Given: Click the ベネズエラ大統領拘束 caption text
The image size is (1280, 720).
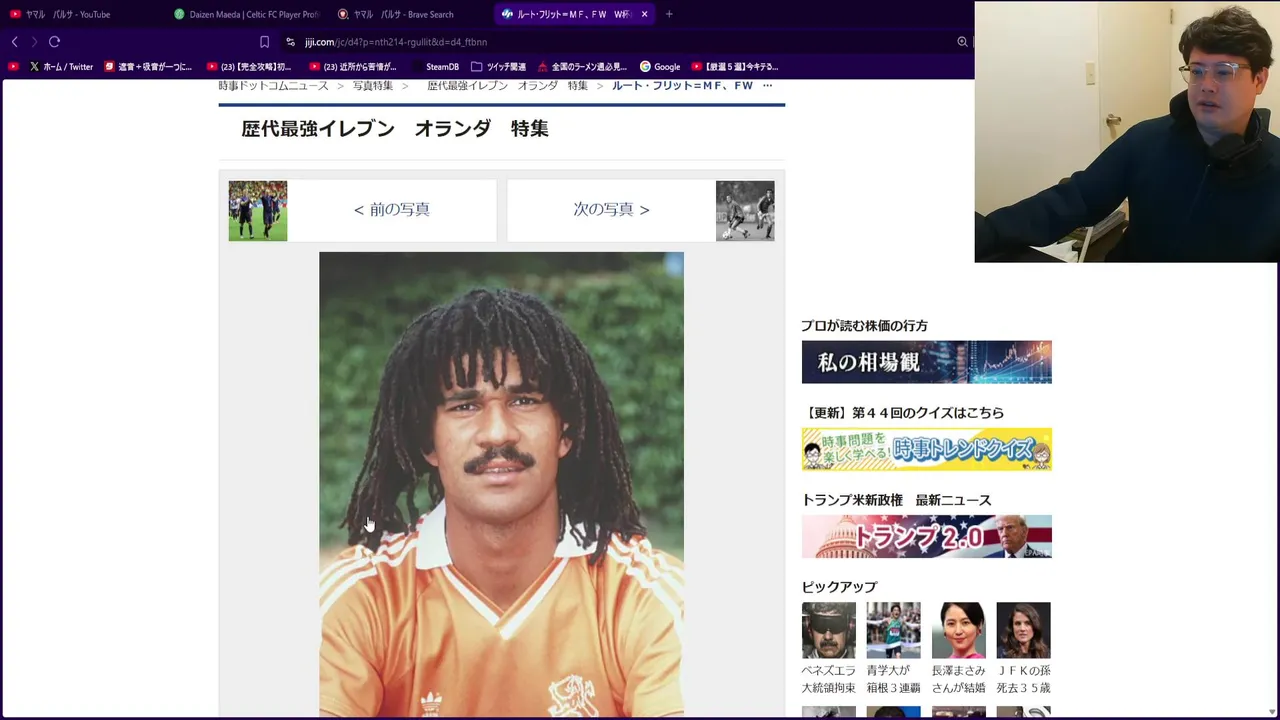Looking at the screenshot, I should [x=828, y=679].
